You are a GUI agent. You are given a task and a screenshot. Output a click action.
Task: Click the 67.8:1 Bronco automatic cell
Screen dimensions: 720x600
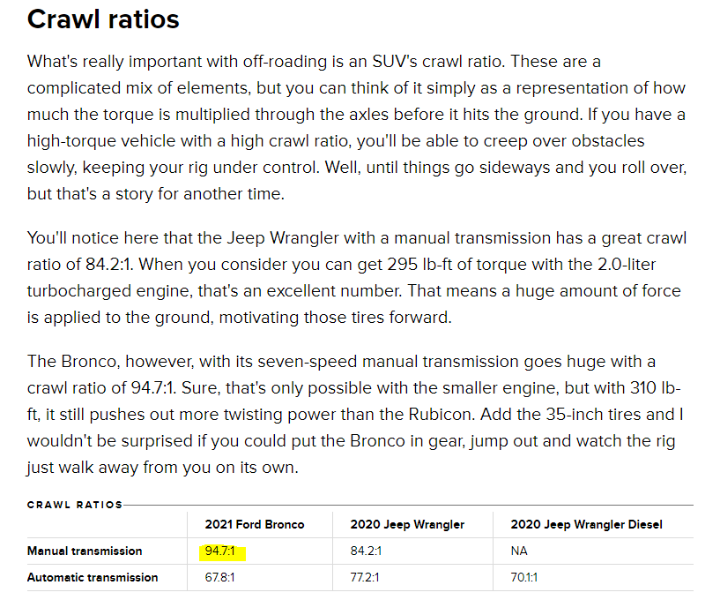point(222,577)
